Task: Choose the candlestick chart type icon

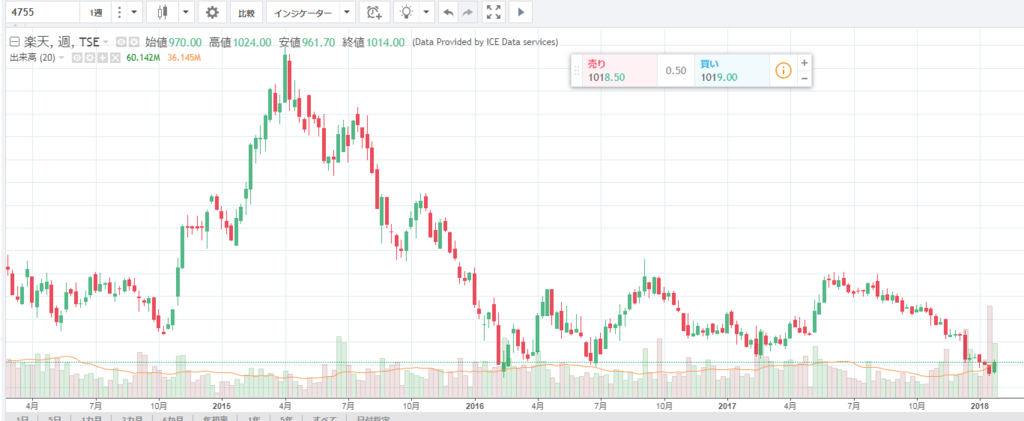Action: (162, 12)
